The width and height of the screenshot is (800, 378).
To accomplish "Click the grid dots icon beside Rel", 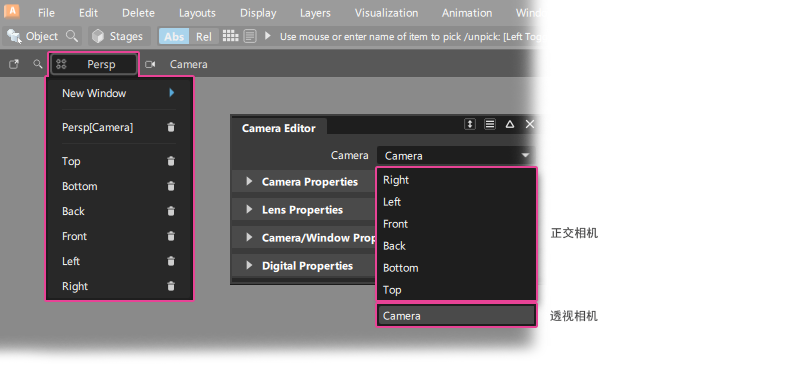I will pos(231,36).
